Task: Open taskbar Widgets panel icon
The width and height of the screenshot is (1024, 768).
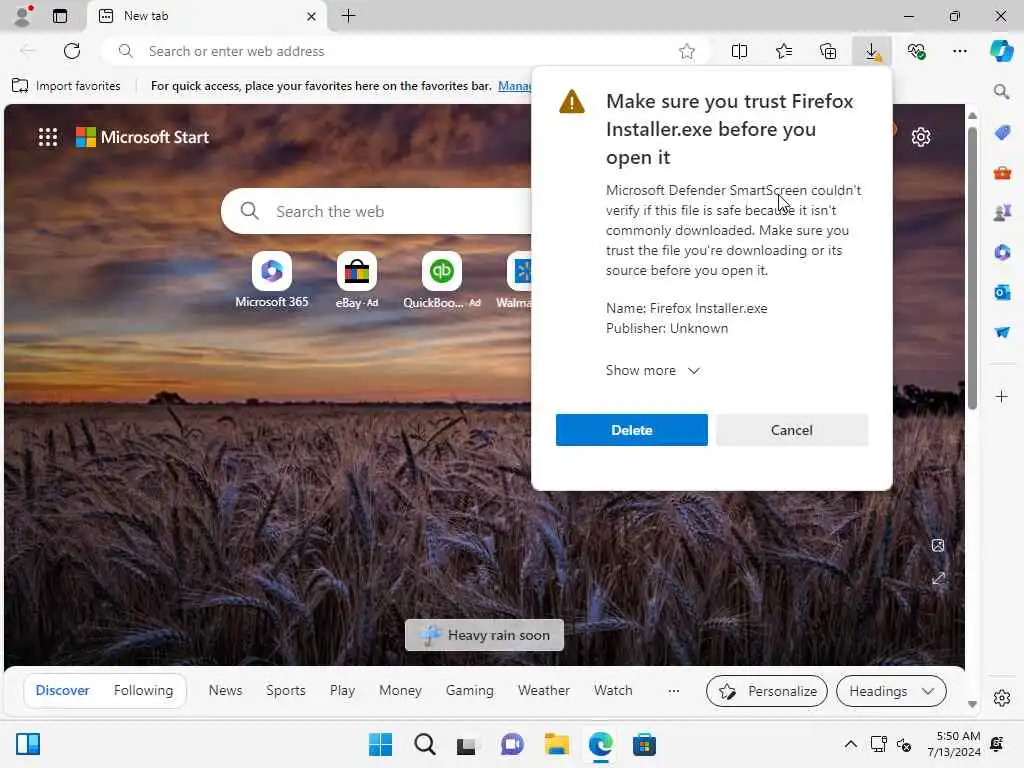Action: pos(28,744)
